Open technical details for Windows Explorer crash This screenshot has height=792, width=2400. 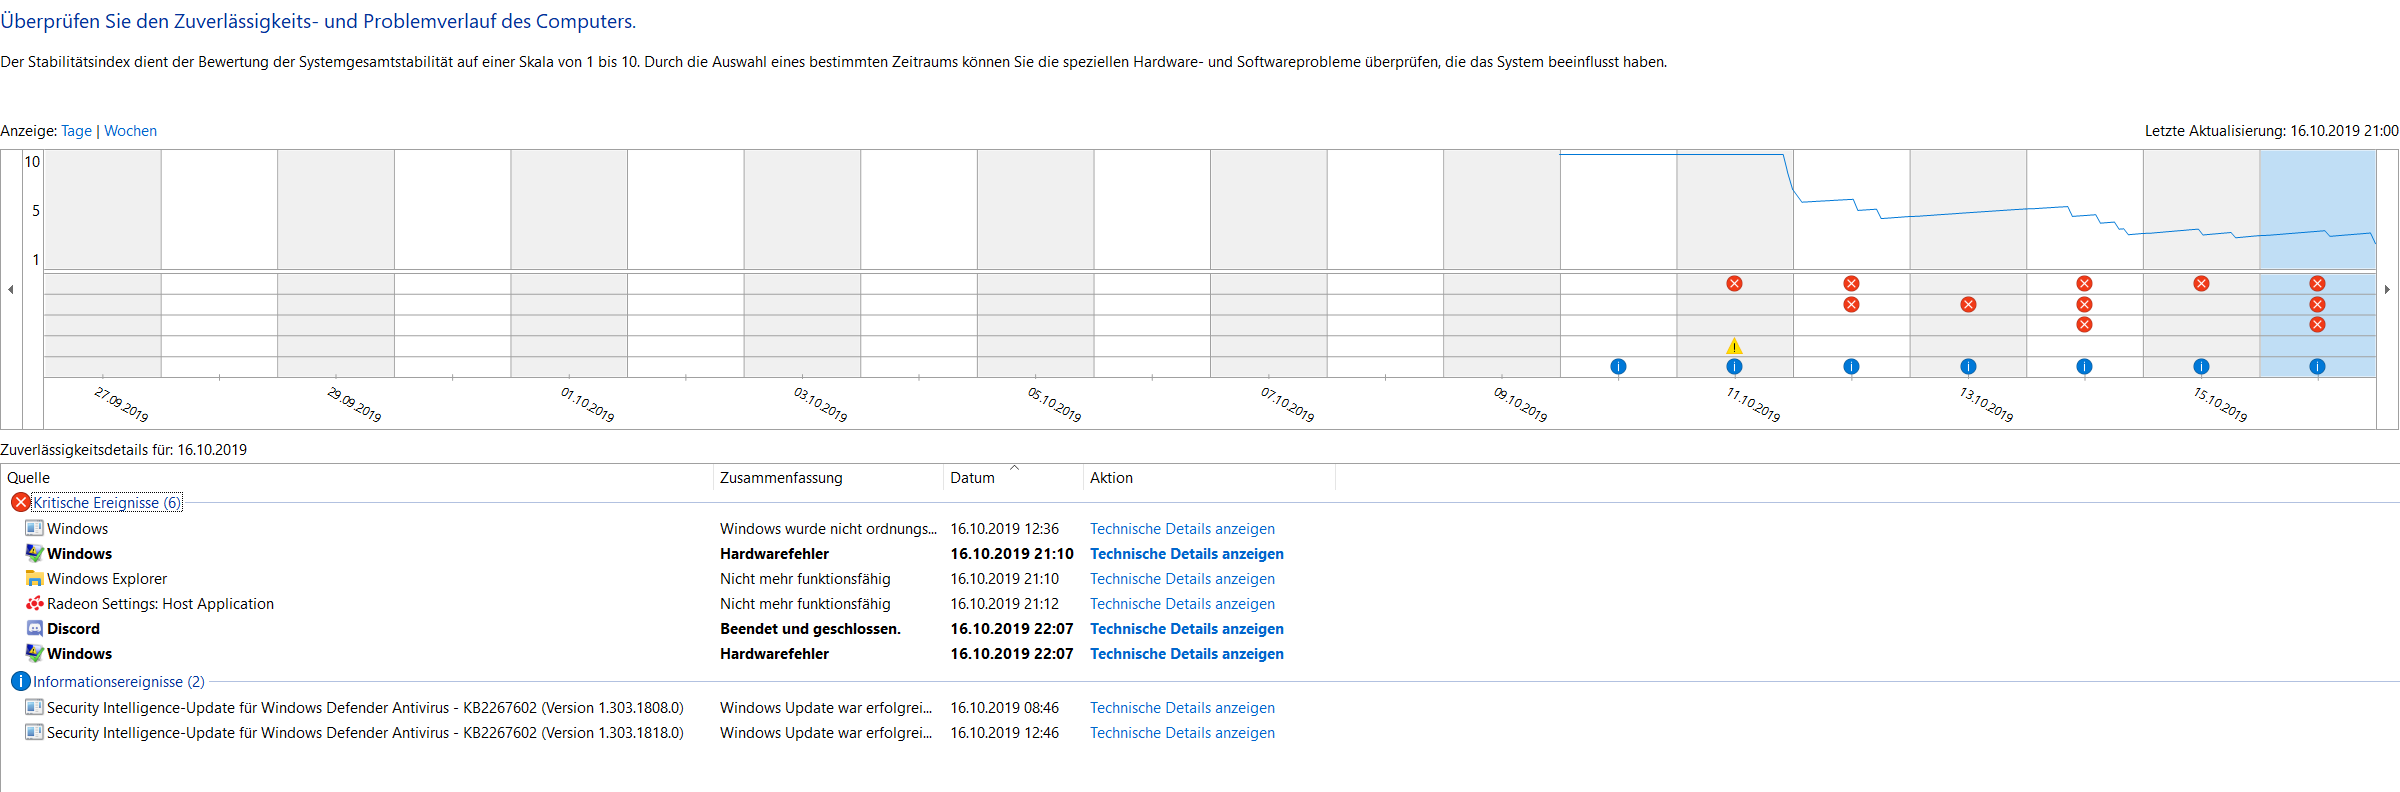(1182, 579)
